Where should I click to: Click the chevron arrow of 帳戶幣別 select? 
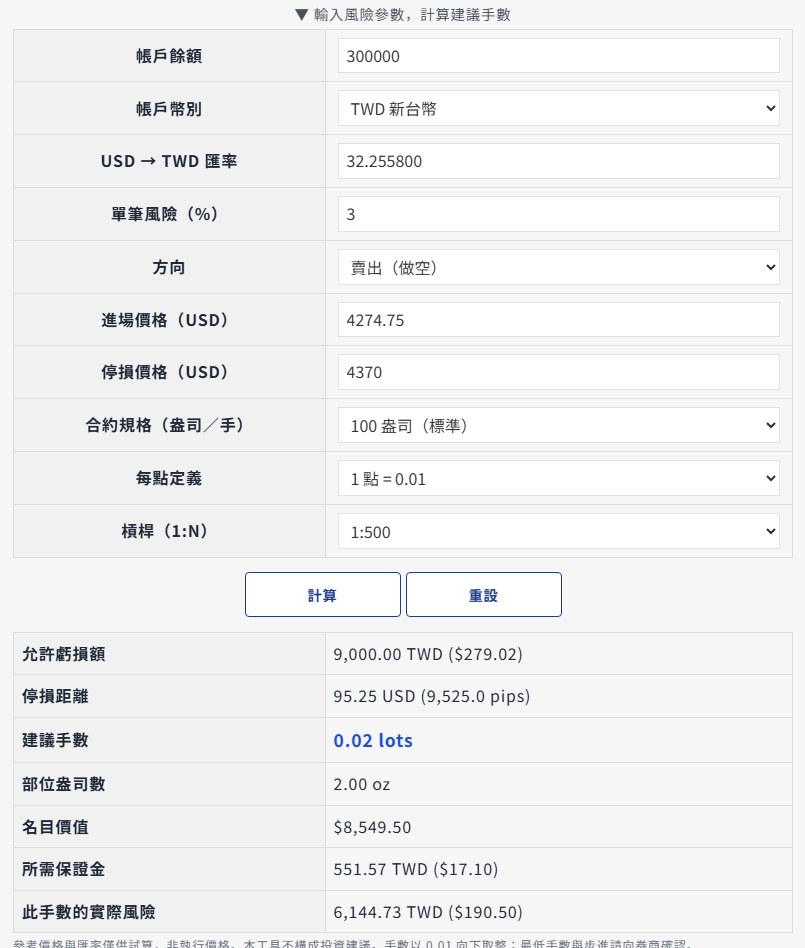click(x=771, y=108)
